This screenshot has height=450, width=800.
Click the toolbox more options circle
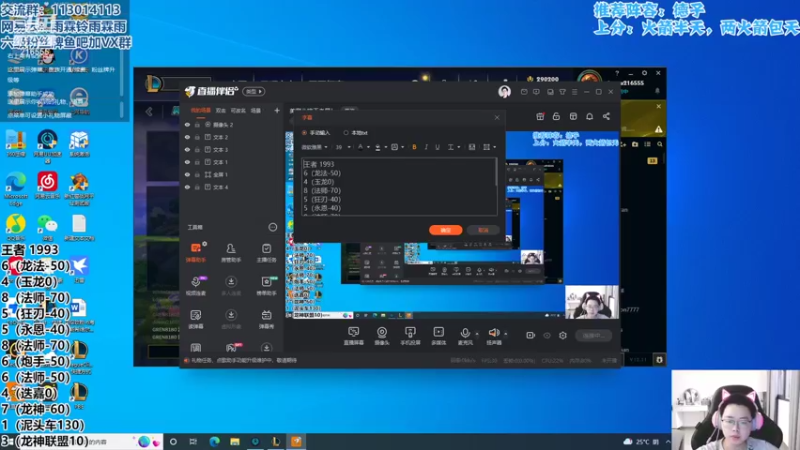(273, 227)
